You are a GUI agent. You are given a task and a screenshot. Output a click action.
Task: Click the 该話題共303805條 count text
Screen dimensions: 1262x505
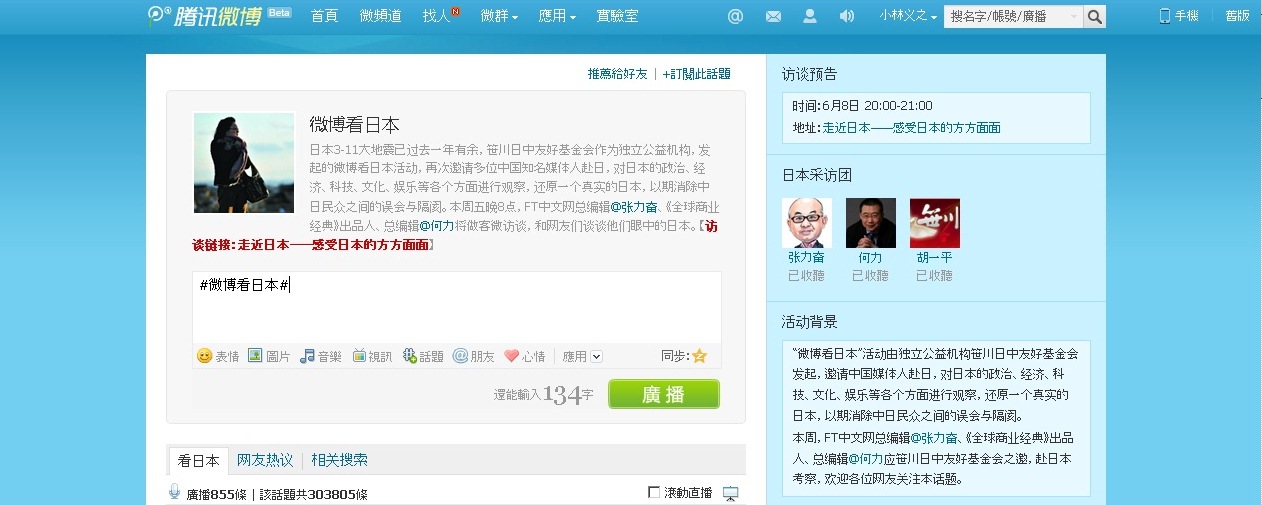(x=313, y=494)
